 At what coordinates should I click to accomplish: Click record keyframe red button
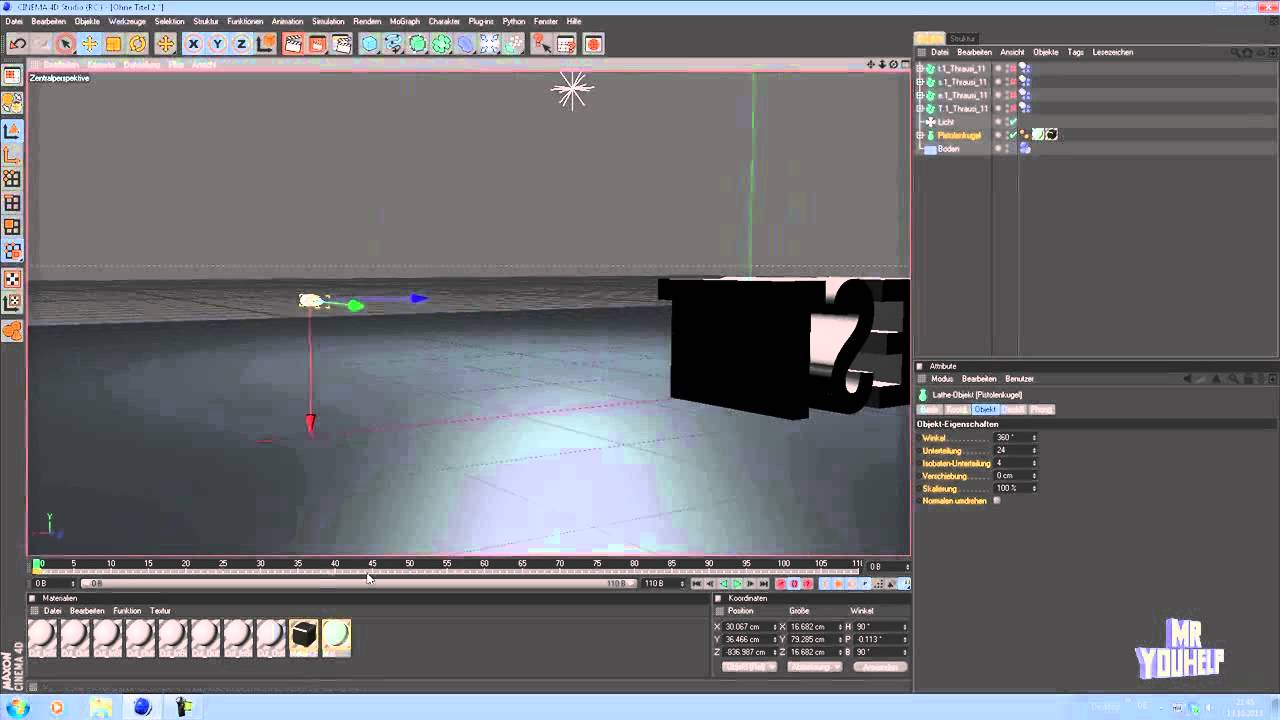pos(781,584)
